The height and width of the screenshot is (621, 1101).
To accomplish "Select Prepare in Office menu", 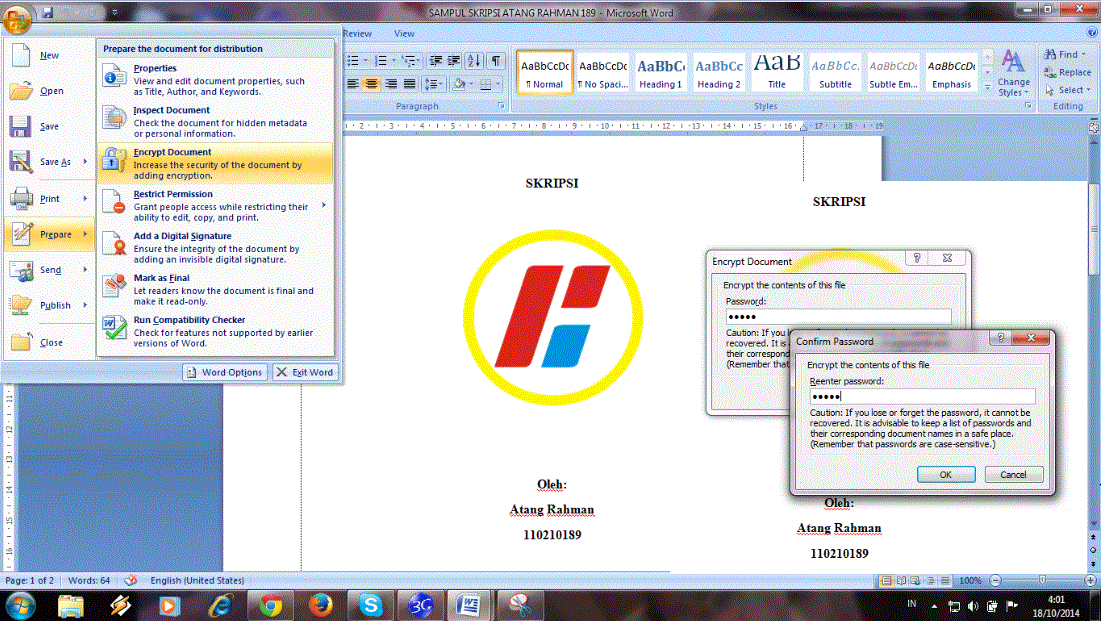I will (x=49, y=234).
